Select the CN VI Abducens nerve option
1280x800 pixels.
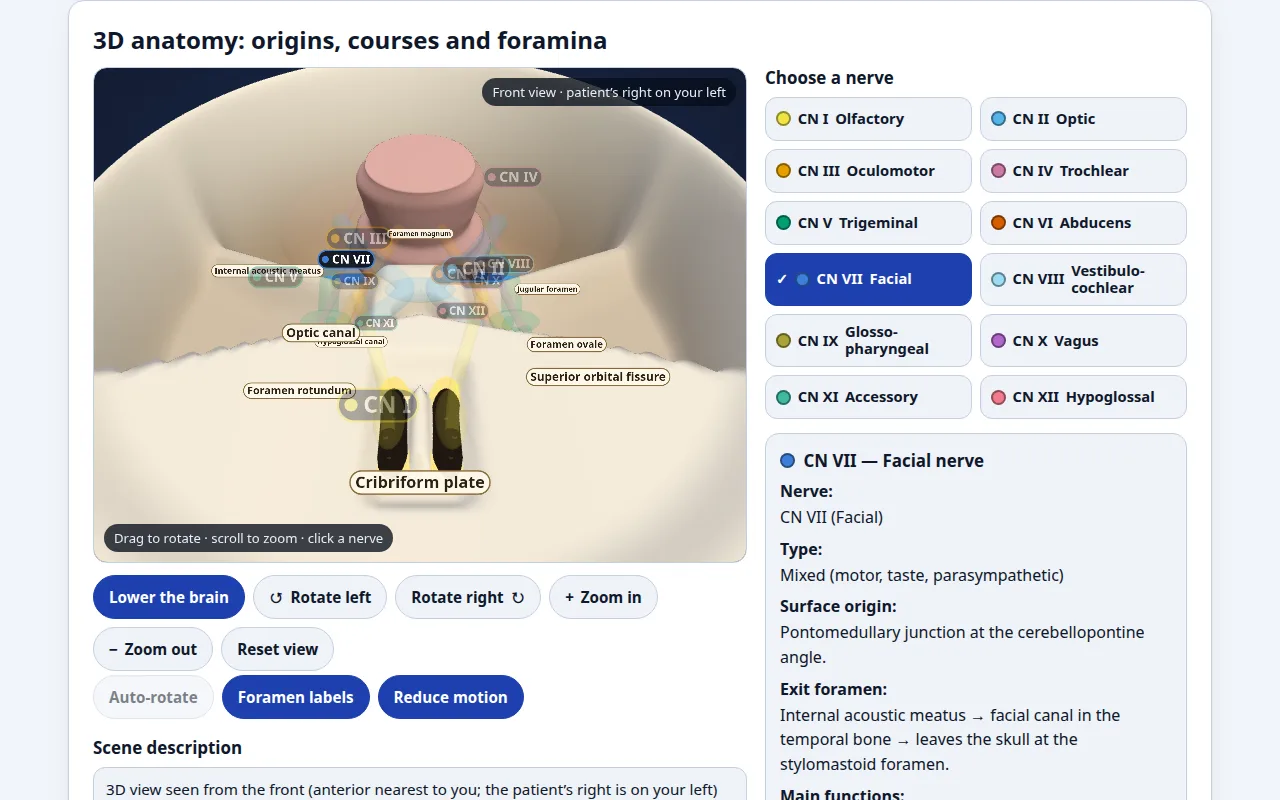1083,223
